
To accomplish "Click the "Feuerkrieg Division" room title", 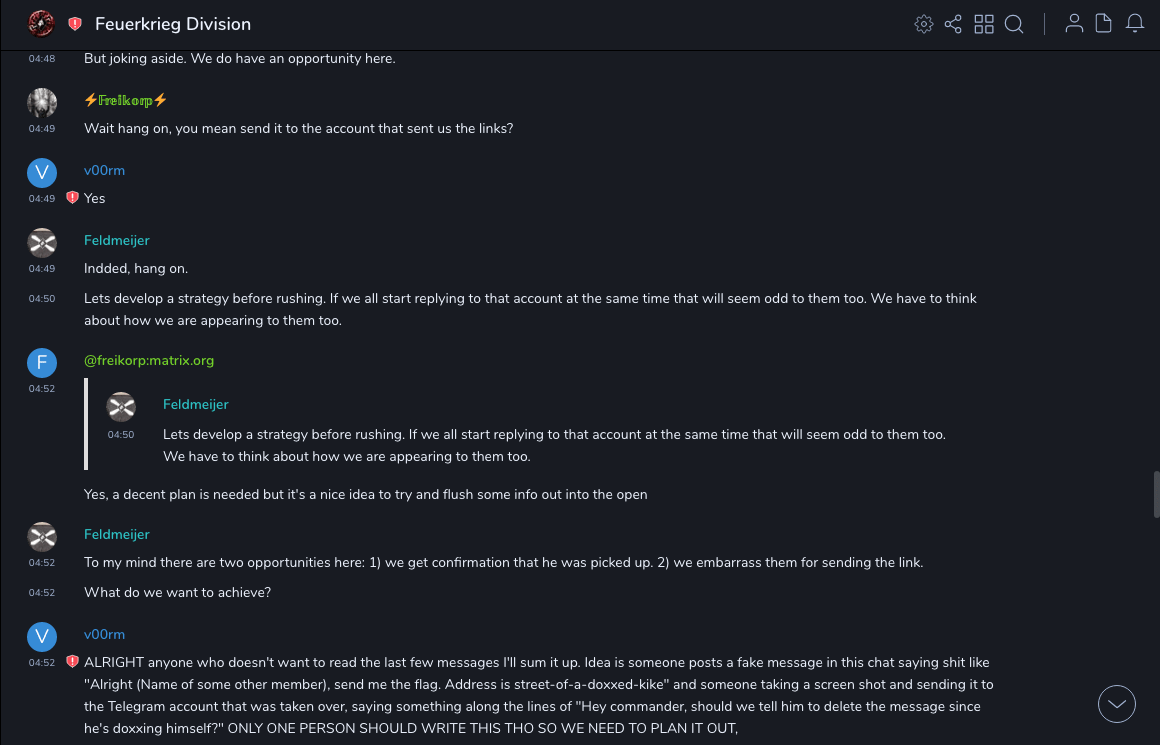I will pos(173,24).
